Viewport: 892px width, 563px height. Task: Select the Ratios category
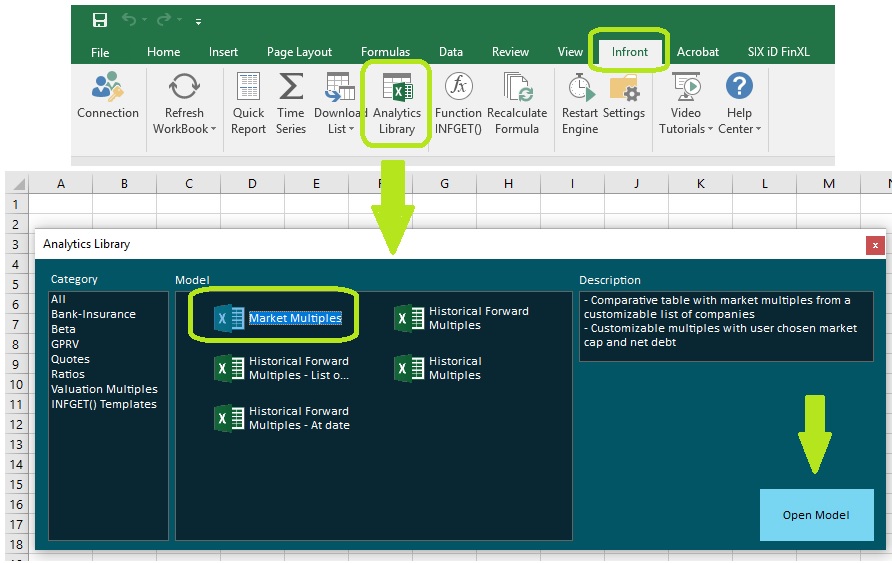tap(68, 374)
